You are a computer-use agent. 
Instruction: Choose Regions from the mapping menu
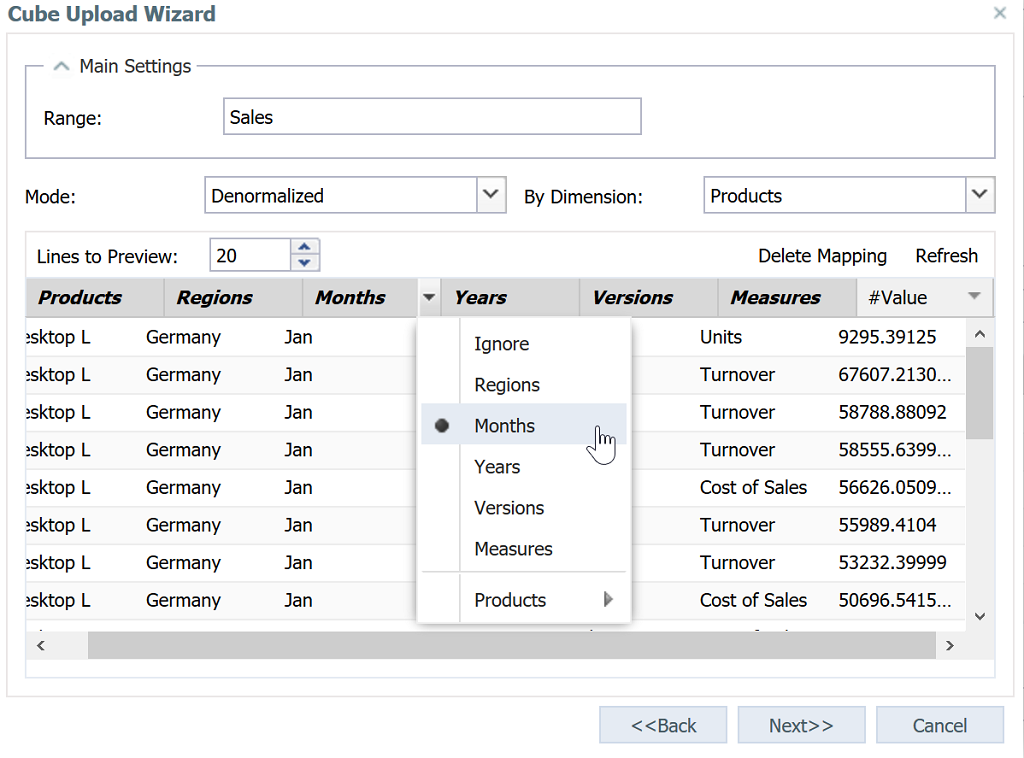(506, 385)
